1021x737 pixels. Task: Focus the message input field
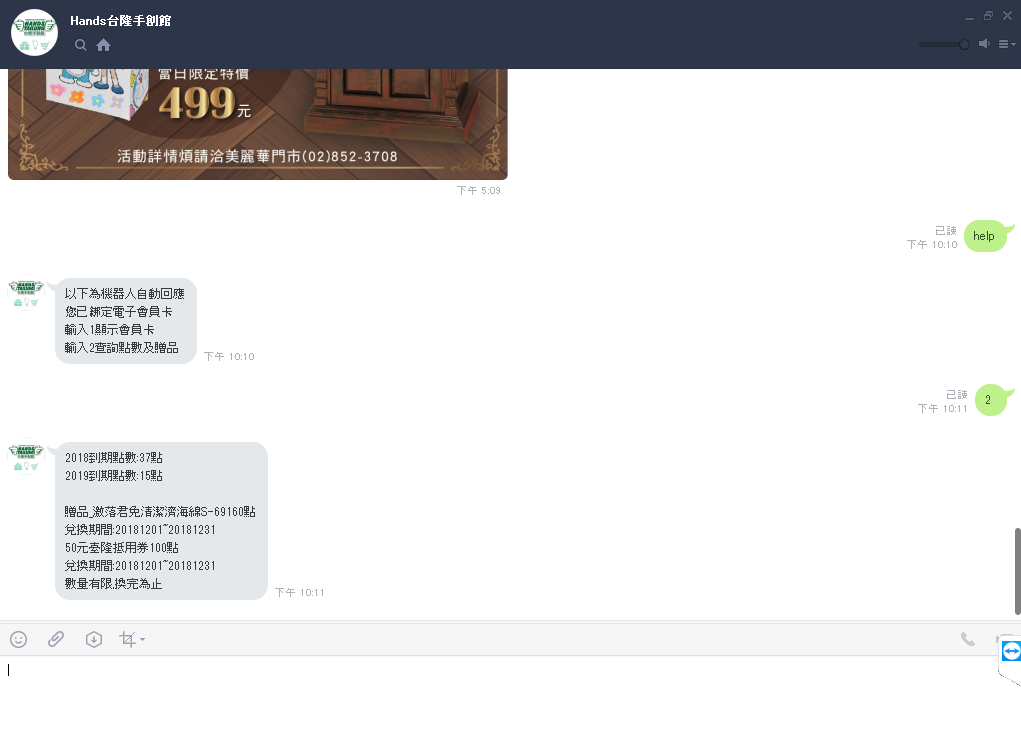(501, 695)
